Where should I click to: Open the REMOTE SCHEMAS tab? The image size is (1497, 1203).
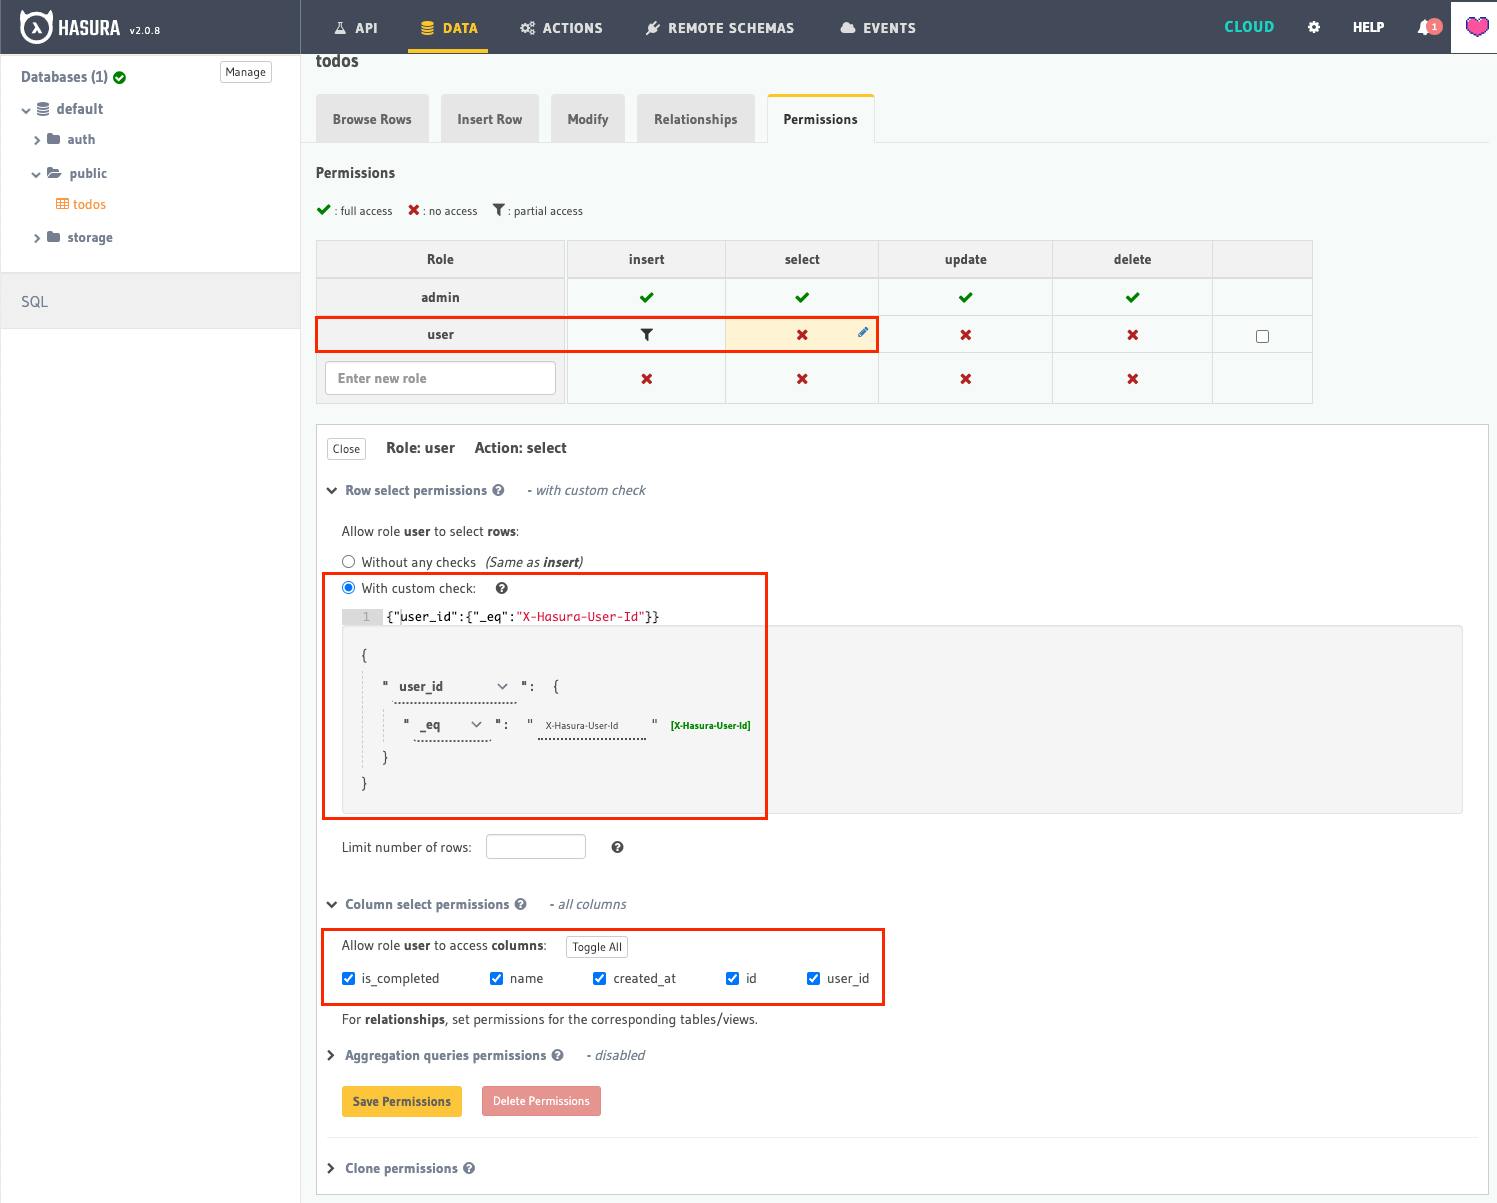coord(719,28)
